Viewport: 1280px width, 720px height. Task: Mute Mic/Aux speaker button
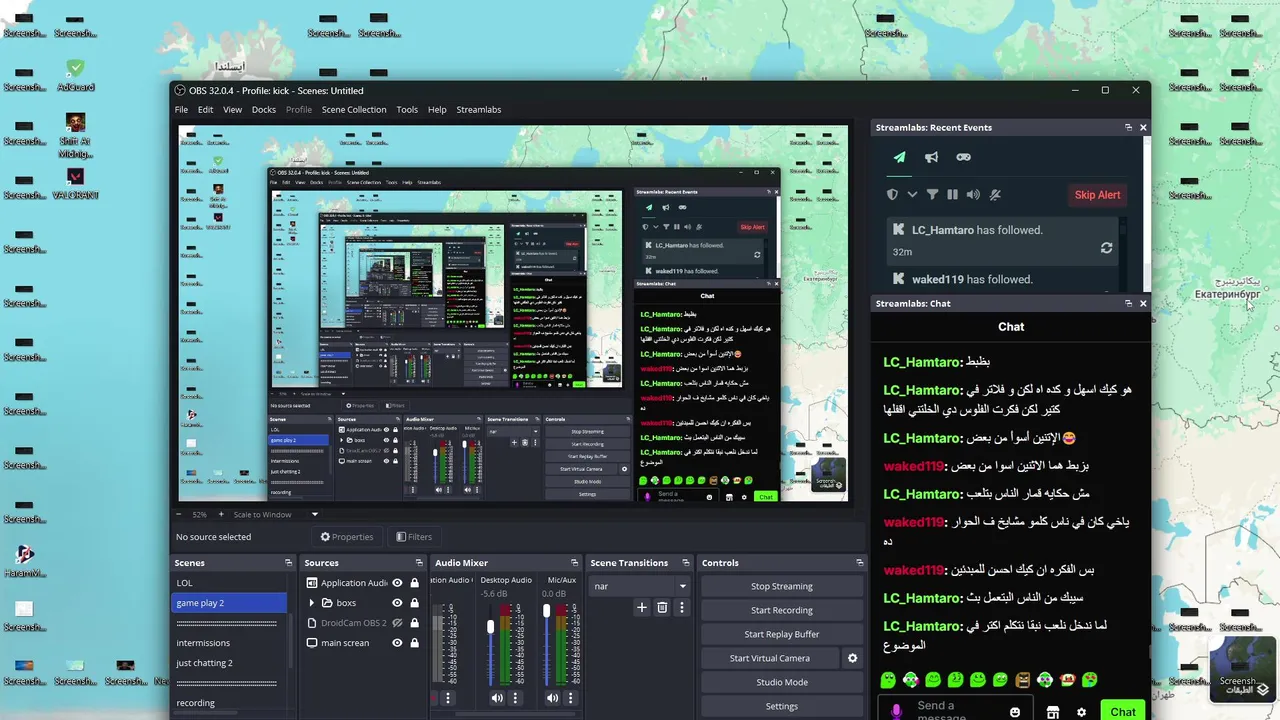553,698
